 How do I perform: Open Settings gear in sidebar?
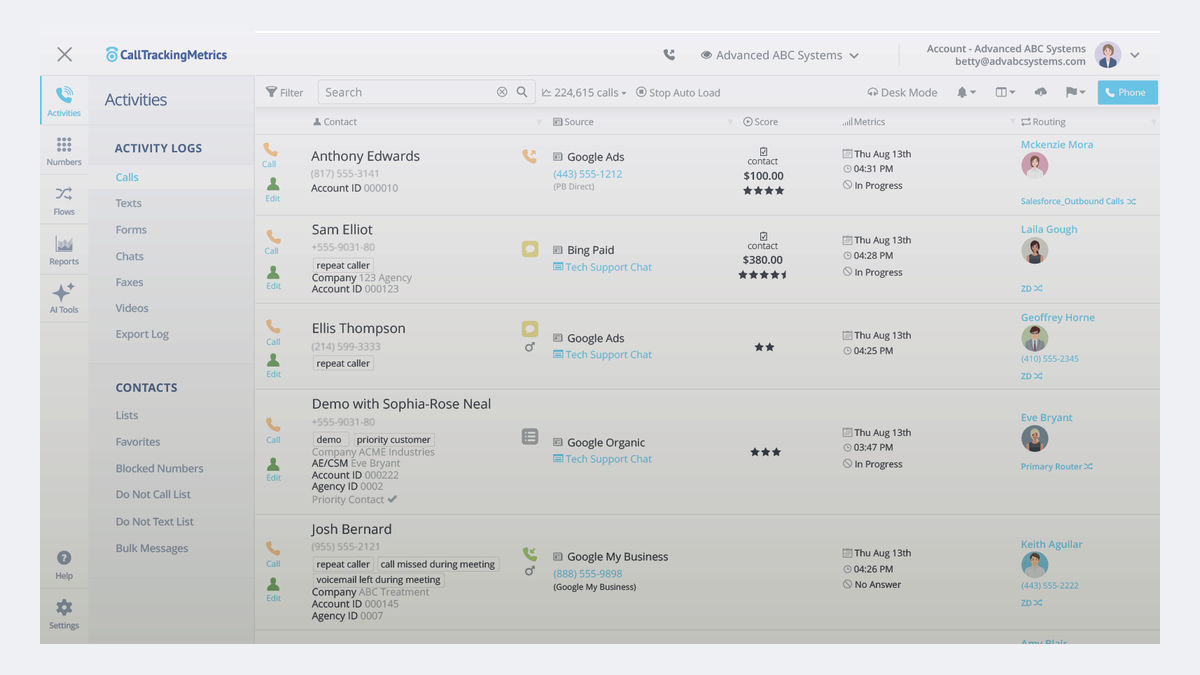click(64, 614)
